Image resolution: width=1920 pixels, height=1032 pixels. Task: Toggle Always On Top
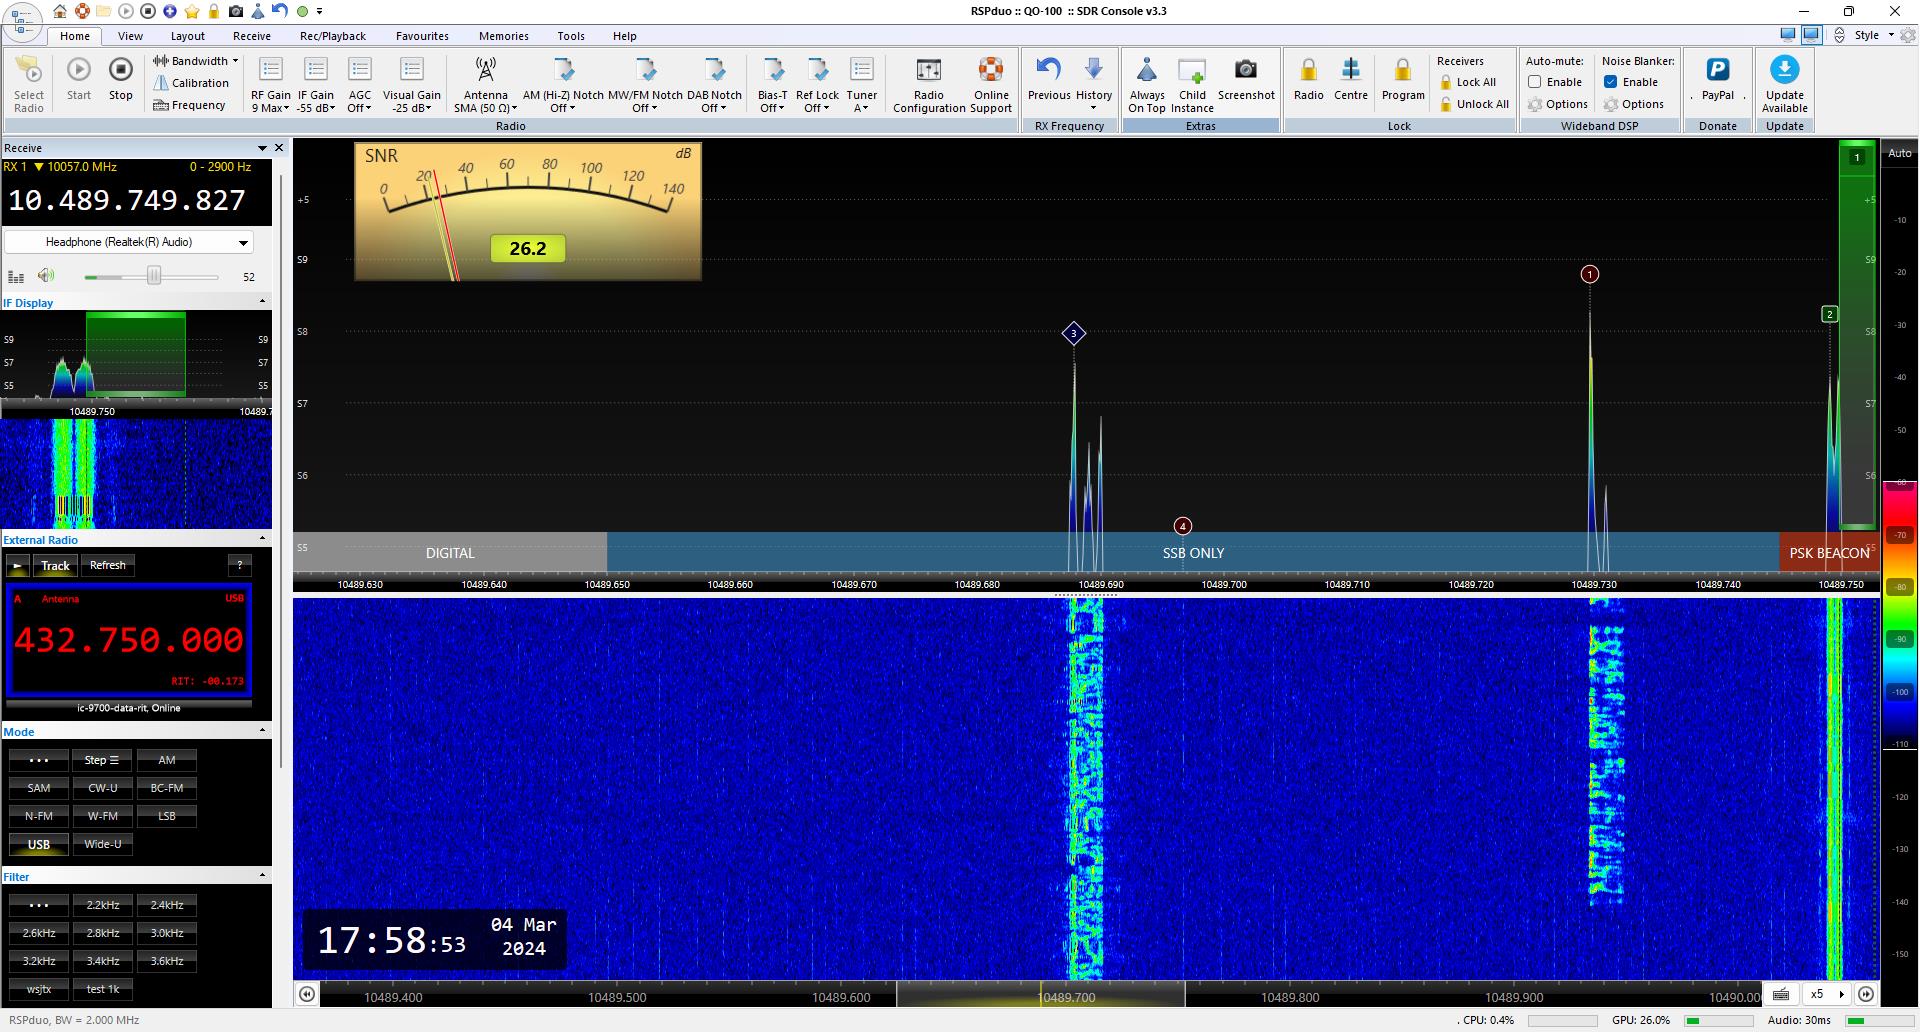click(x=1147, y=70)
